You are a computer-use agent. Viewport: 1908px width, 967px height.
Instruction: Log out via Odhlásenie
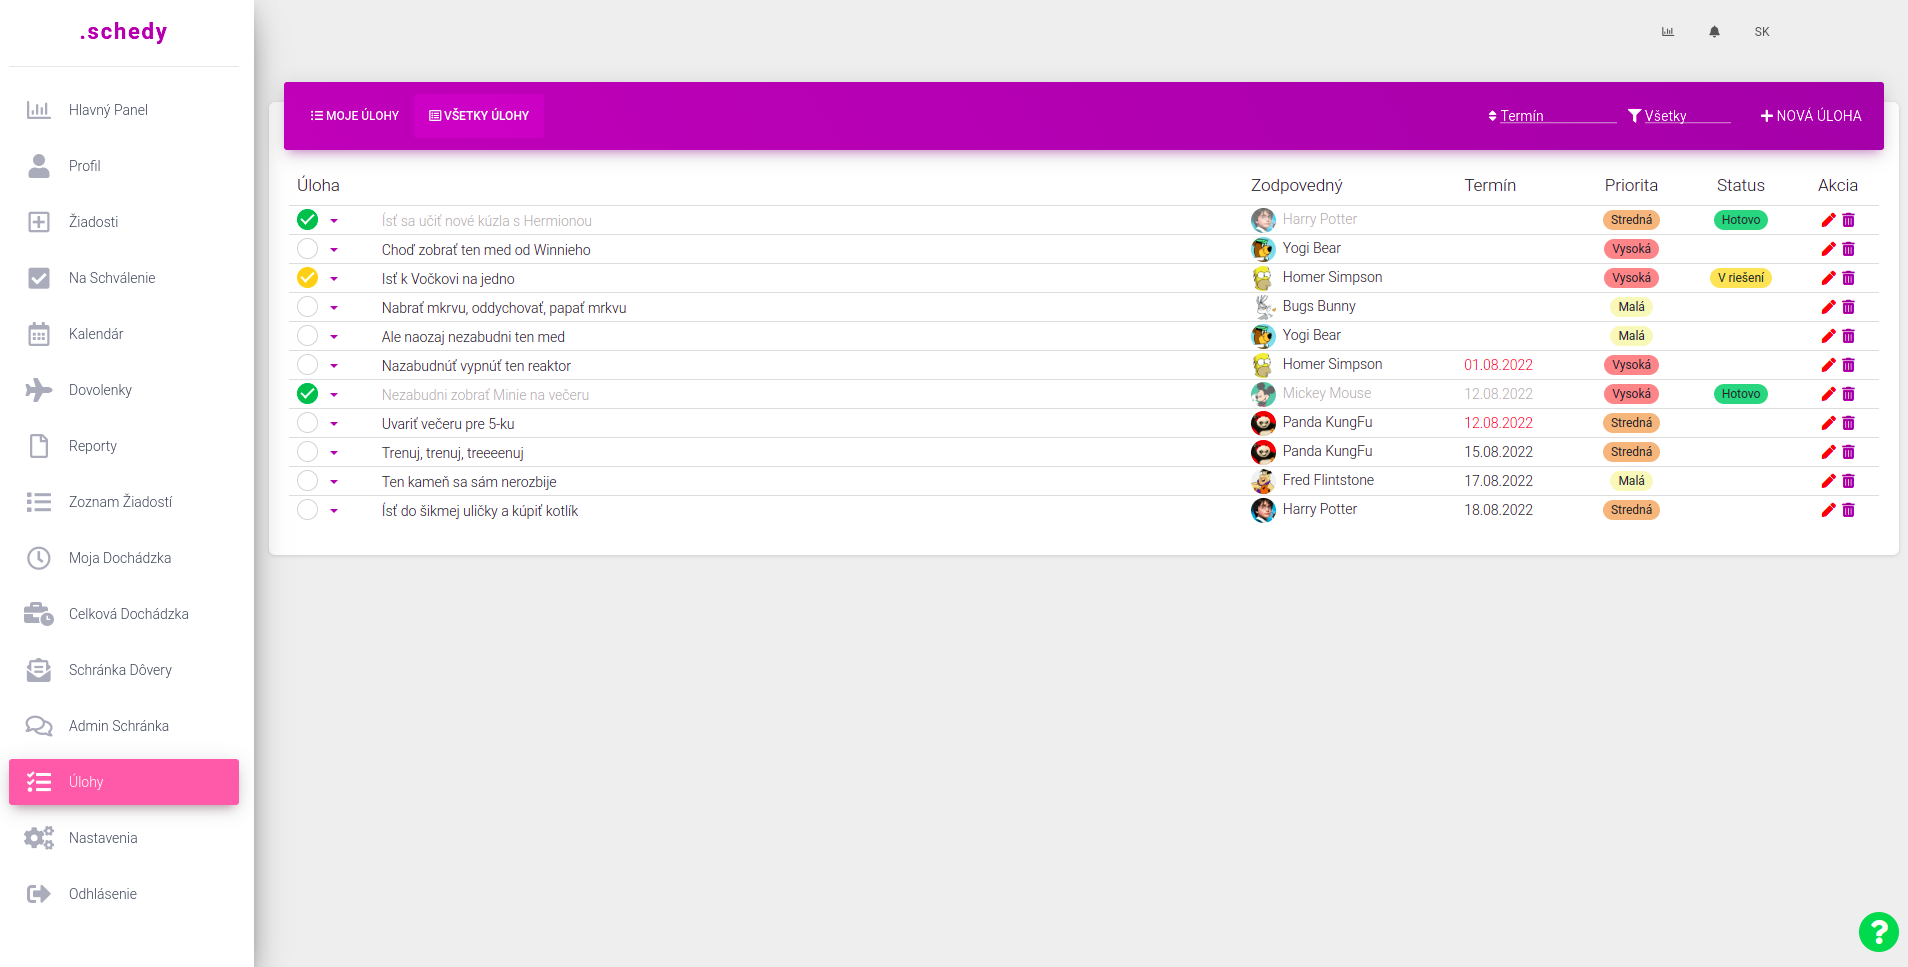click(124, 894)
